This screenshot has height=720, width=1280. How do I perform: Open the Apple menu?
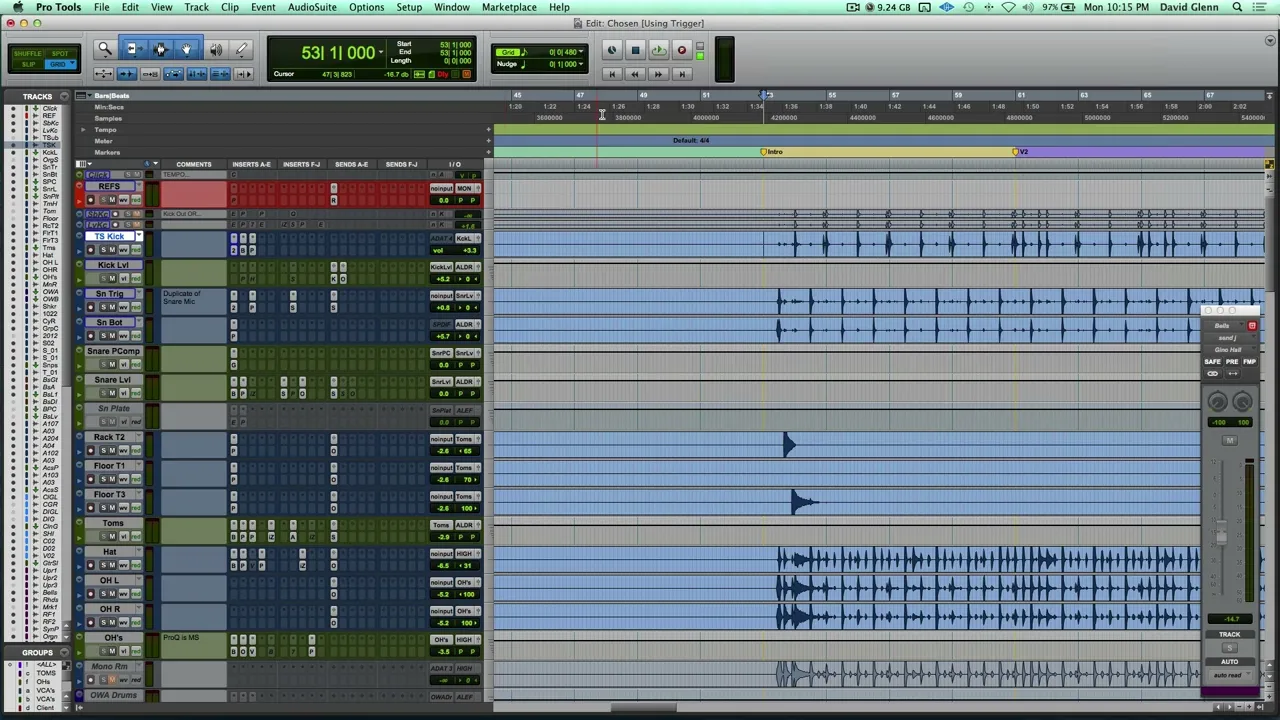[17, 7]
